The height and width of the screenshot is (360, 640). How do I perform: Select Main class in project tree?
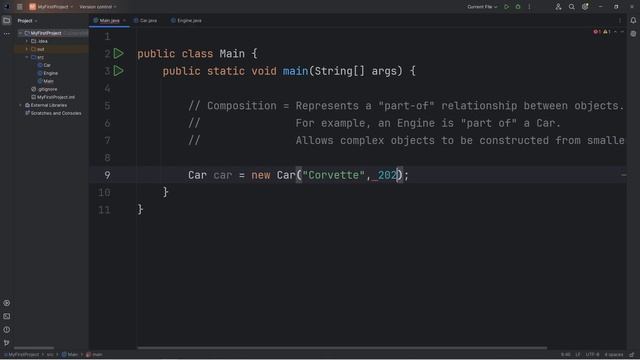(x=46, y=81)
